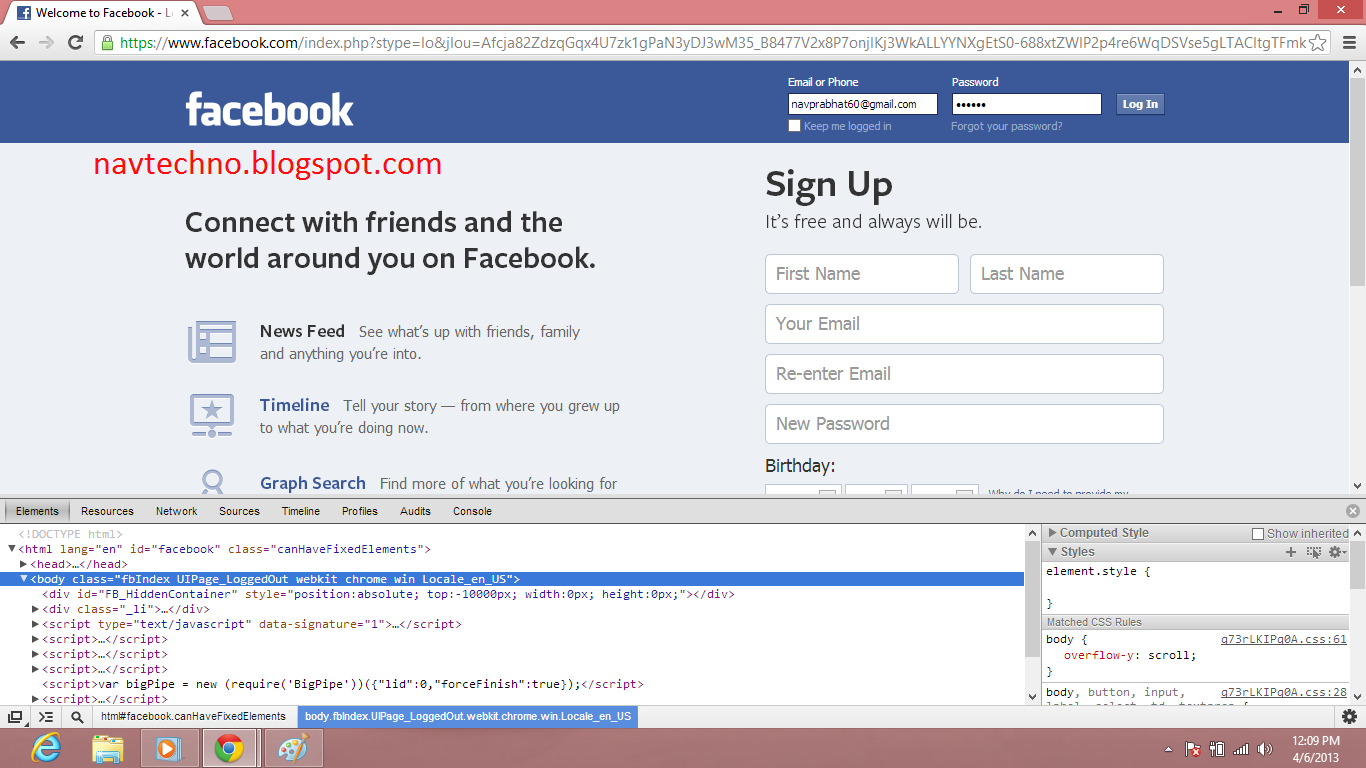Bookmark this page with the star icon
Image resolution: width=1366 pixels, height=768 pixels.
(1318, 42)
